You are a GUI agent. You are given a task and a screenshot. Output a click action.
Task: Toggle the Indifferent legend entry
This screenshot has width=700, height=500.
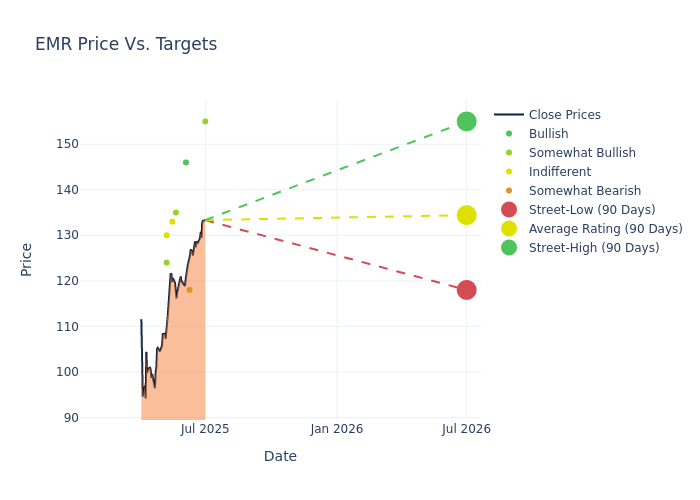click(x=559, y=172)
